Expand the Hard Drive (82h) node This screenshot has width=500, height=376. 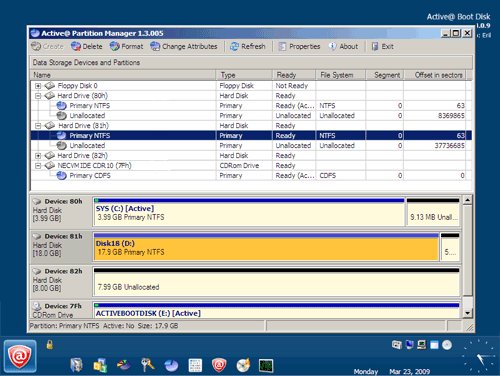click(x=38, y=156)
